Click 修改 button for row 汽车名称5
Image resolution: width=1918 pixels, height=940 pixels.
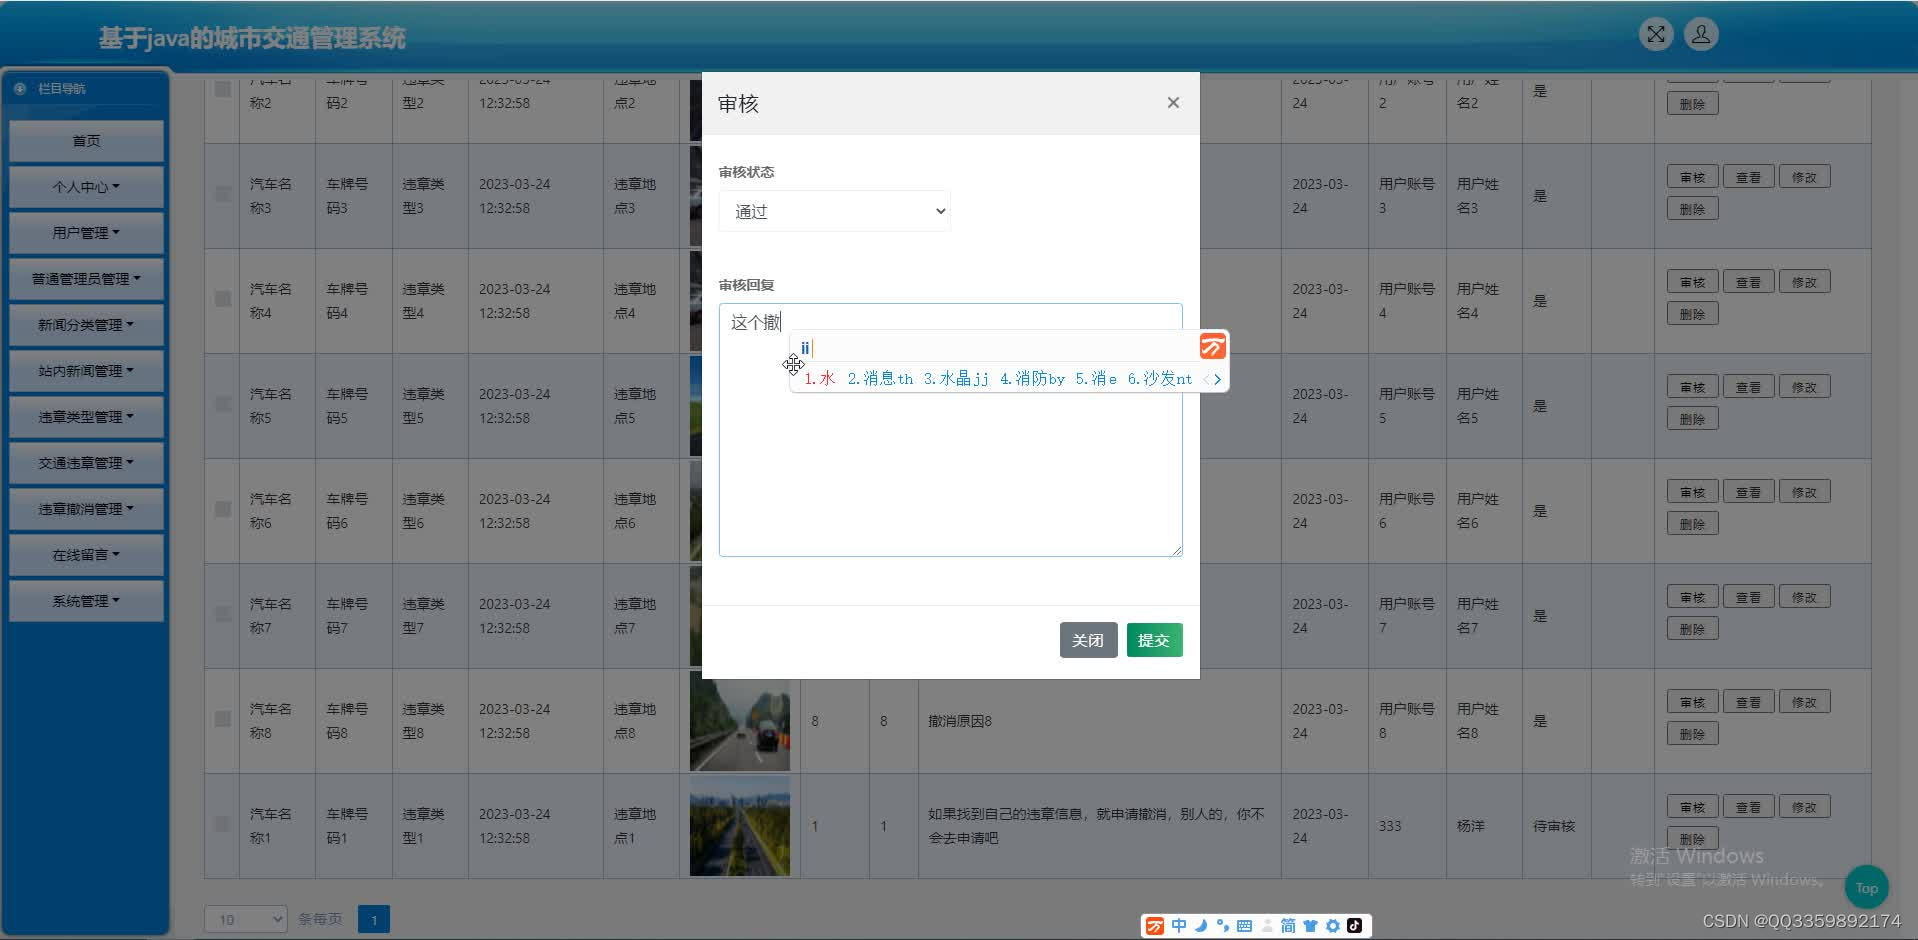tap(1804, 387)
